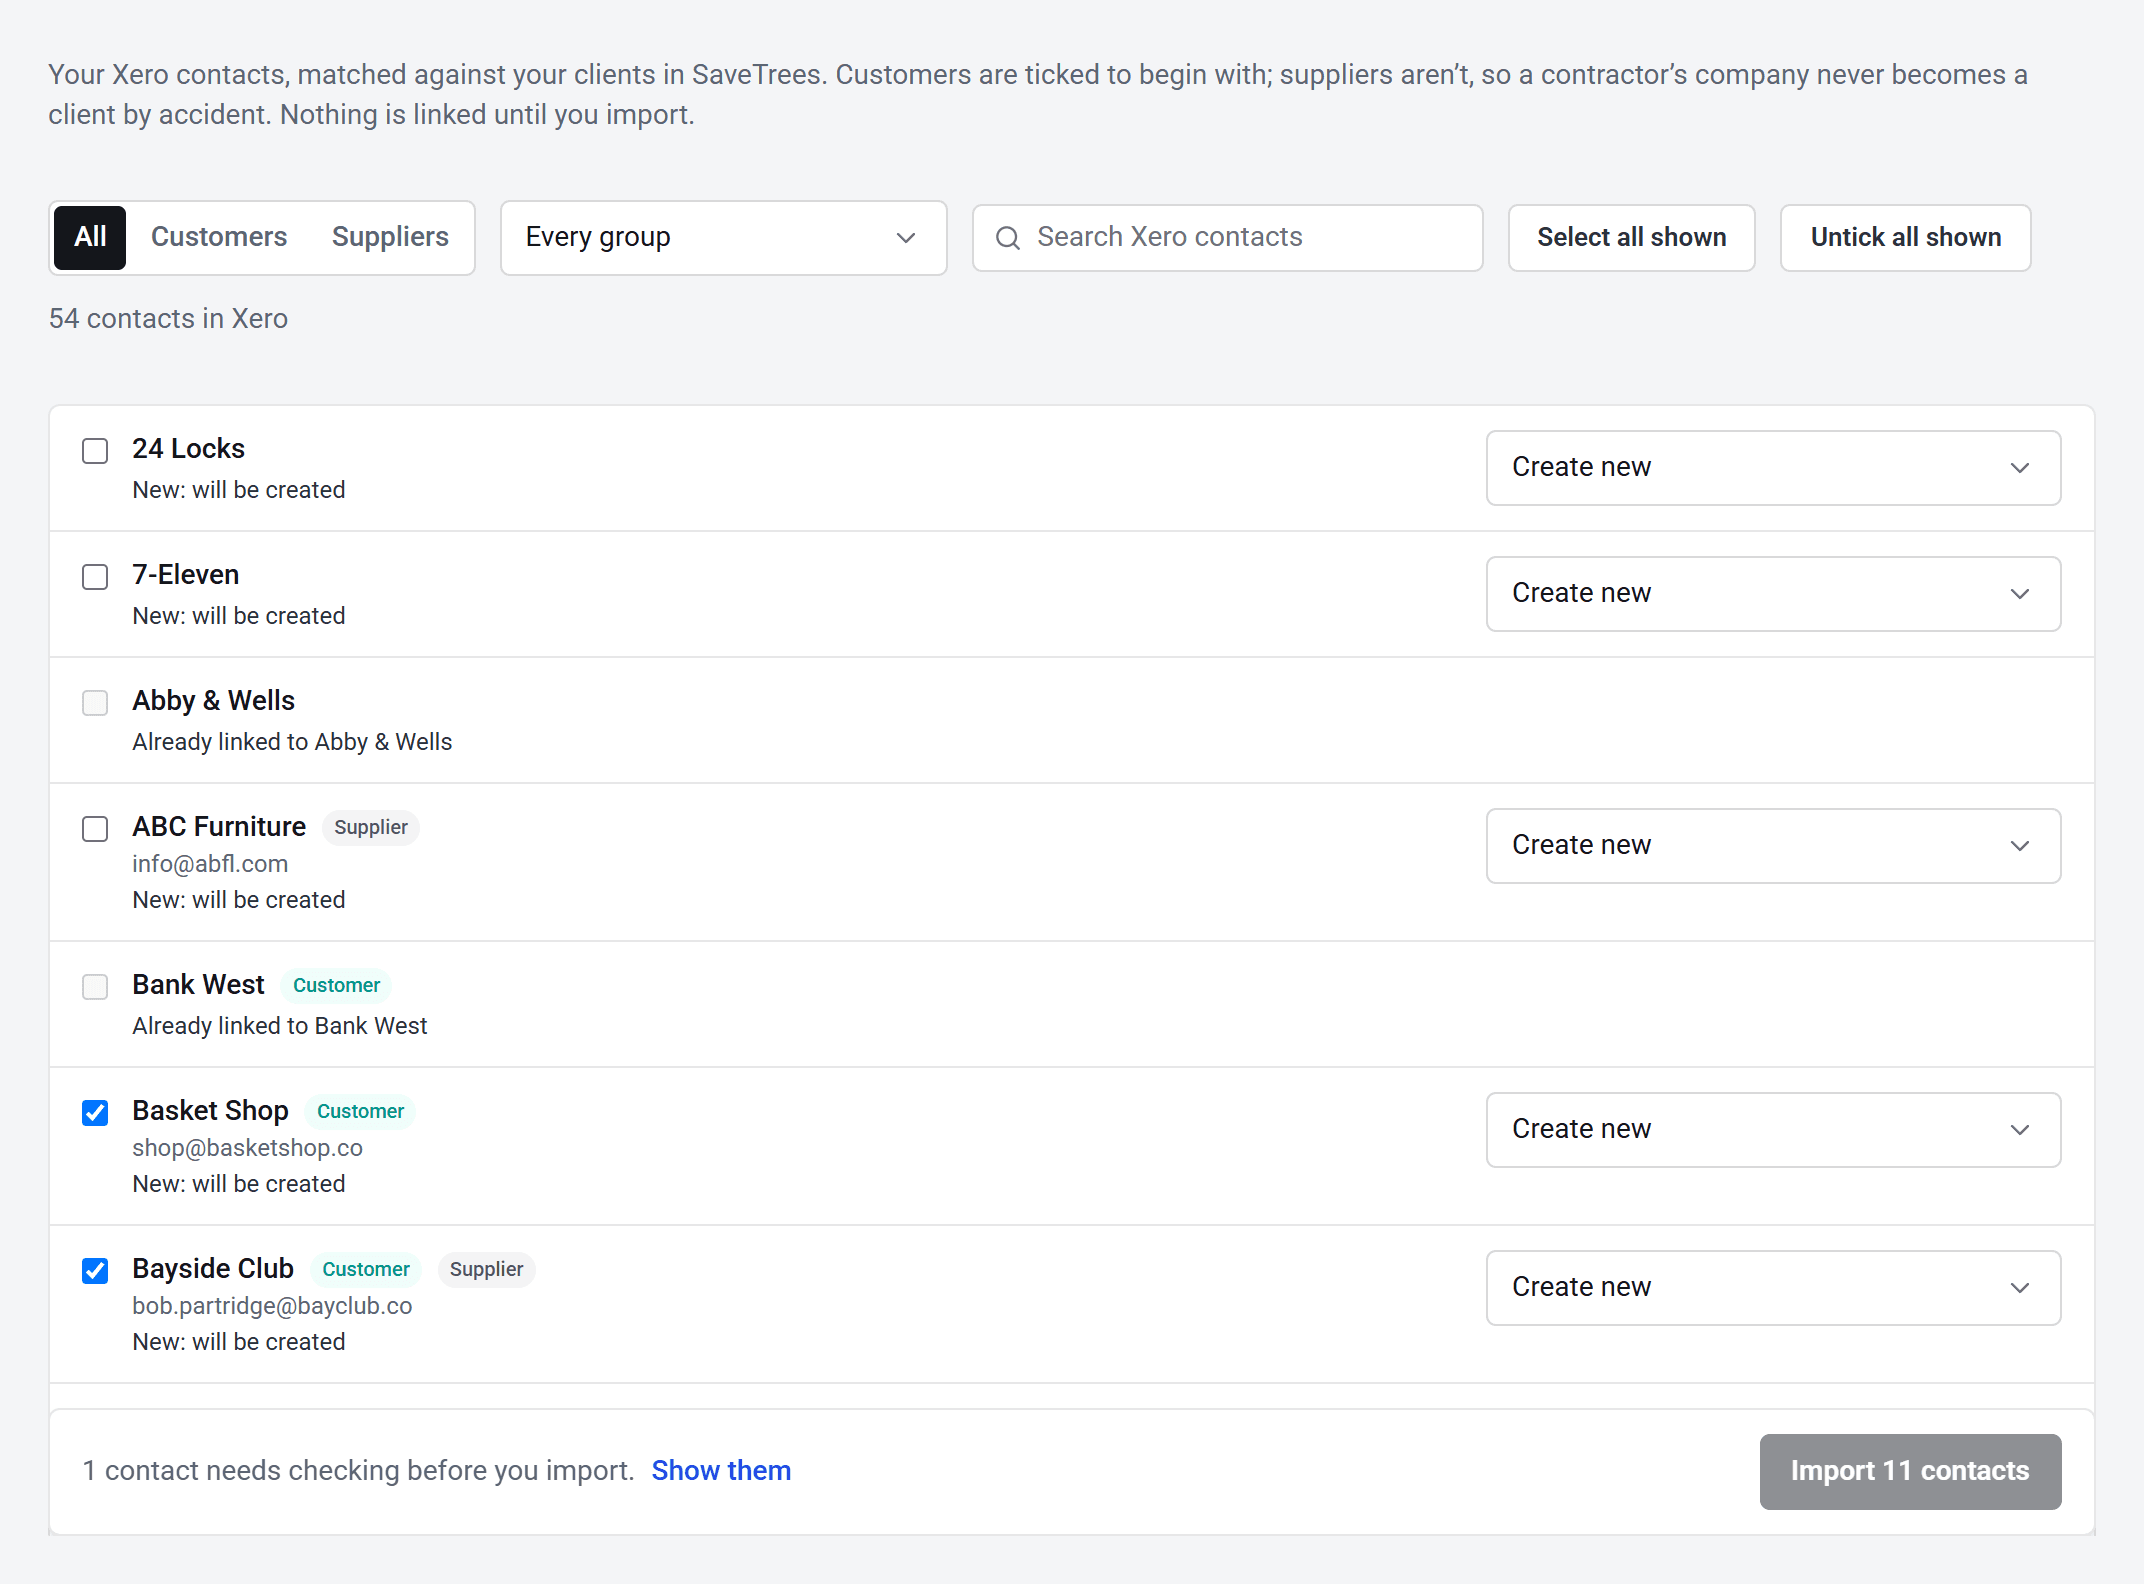
Task: Tick the ABC Furniture checkbox
Action: [x=95, y=829]
